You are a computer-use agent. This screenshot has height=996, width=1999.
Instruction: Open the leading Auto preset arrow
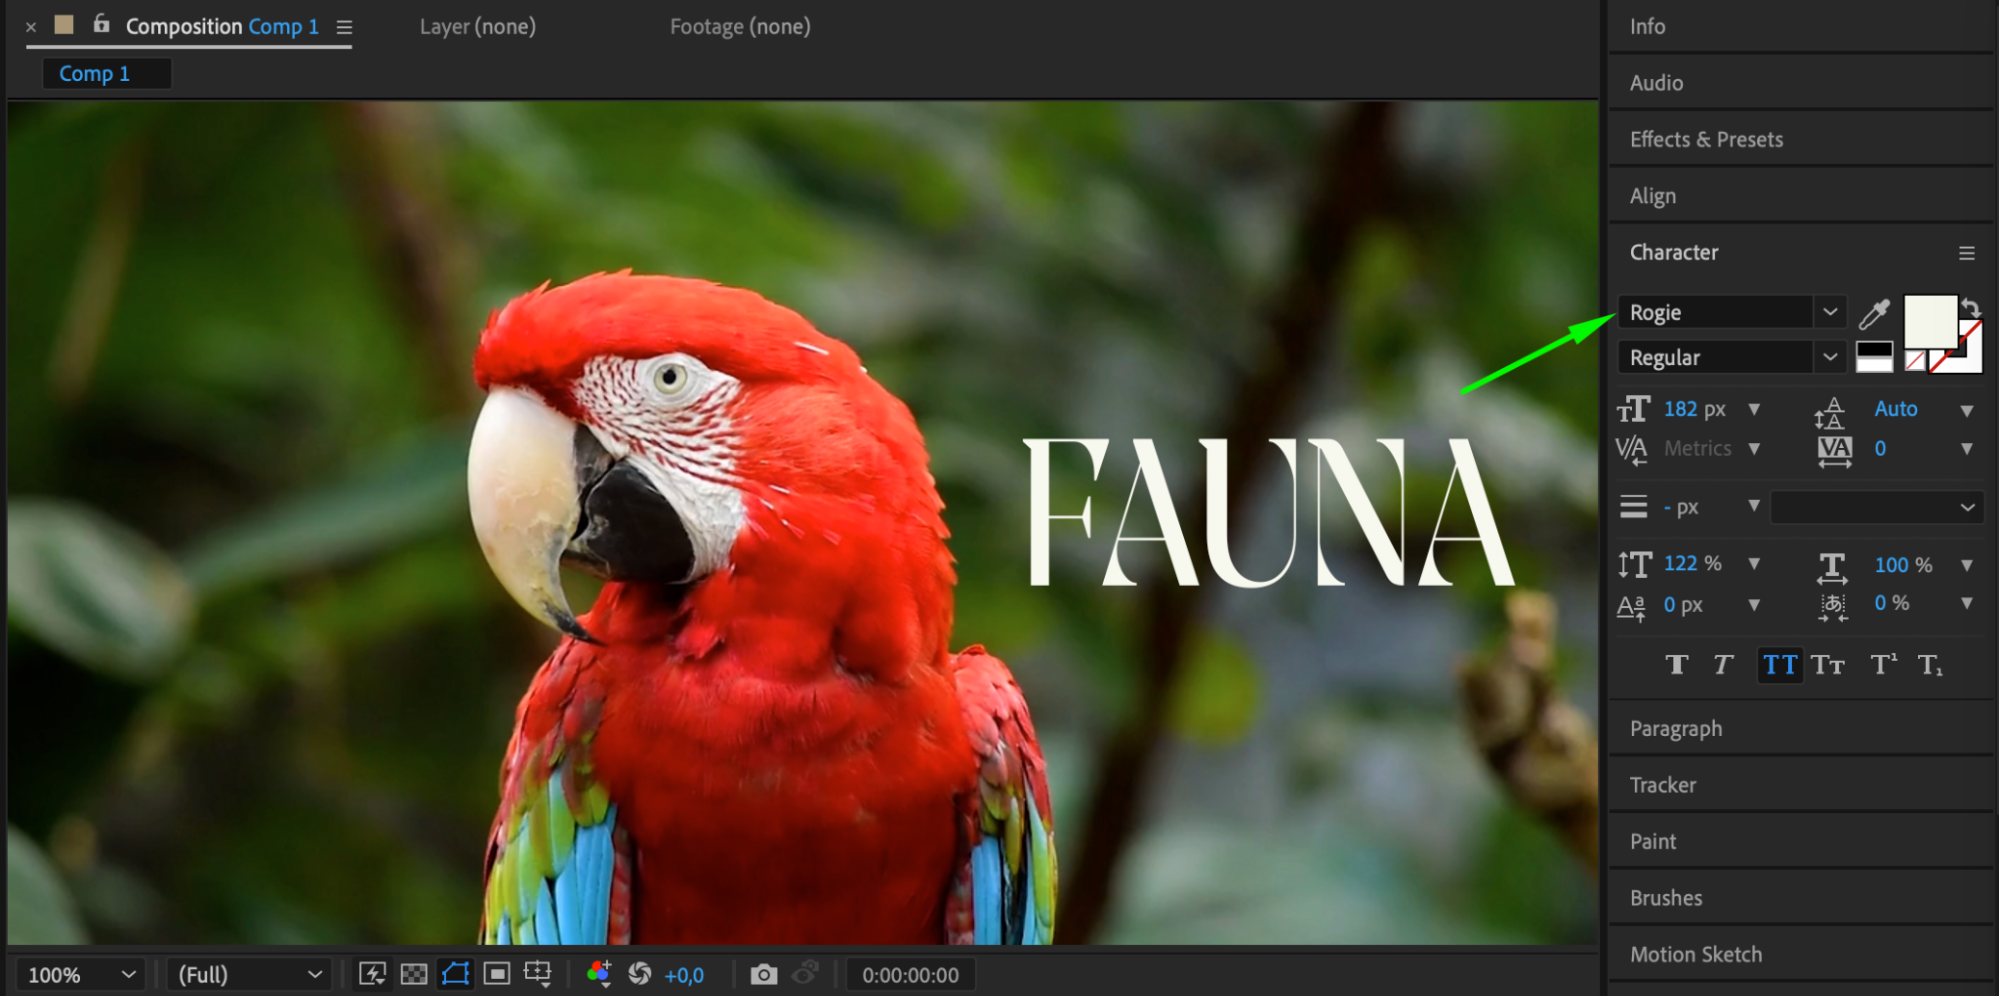pyautogui.click(x=1966, y=410)
